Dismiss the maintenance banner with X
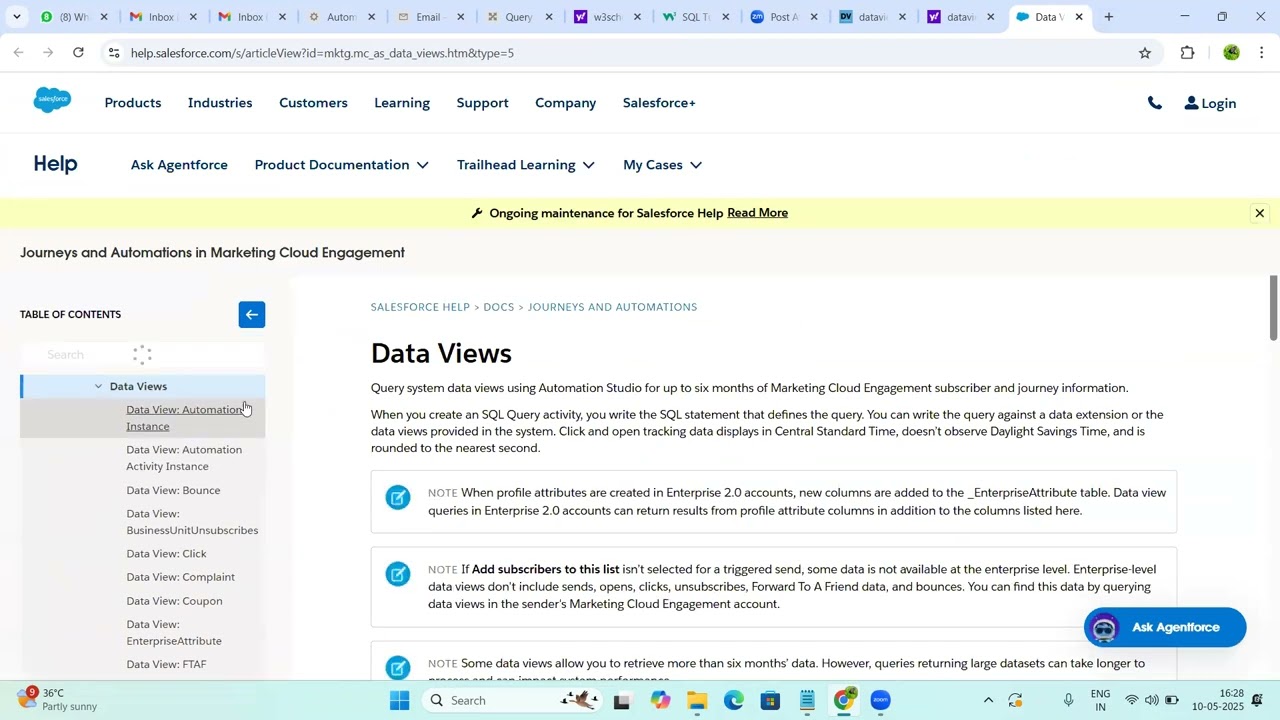The width and height of the screenshot is (1280, 720). coord(1259,213)
